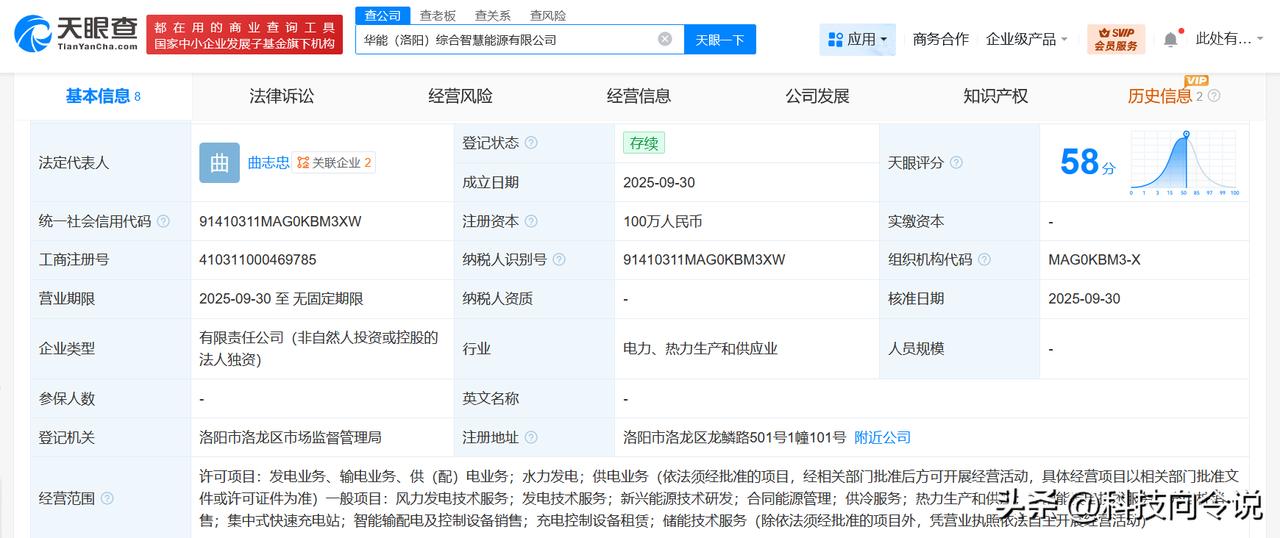Viewport: 1280px width, 538px height.
Task: Switch to the 经营信息 tab
Action: [639, 96]
